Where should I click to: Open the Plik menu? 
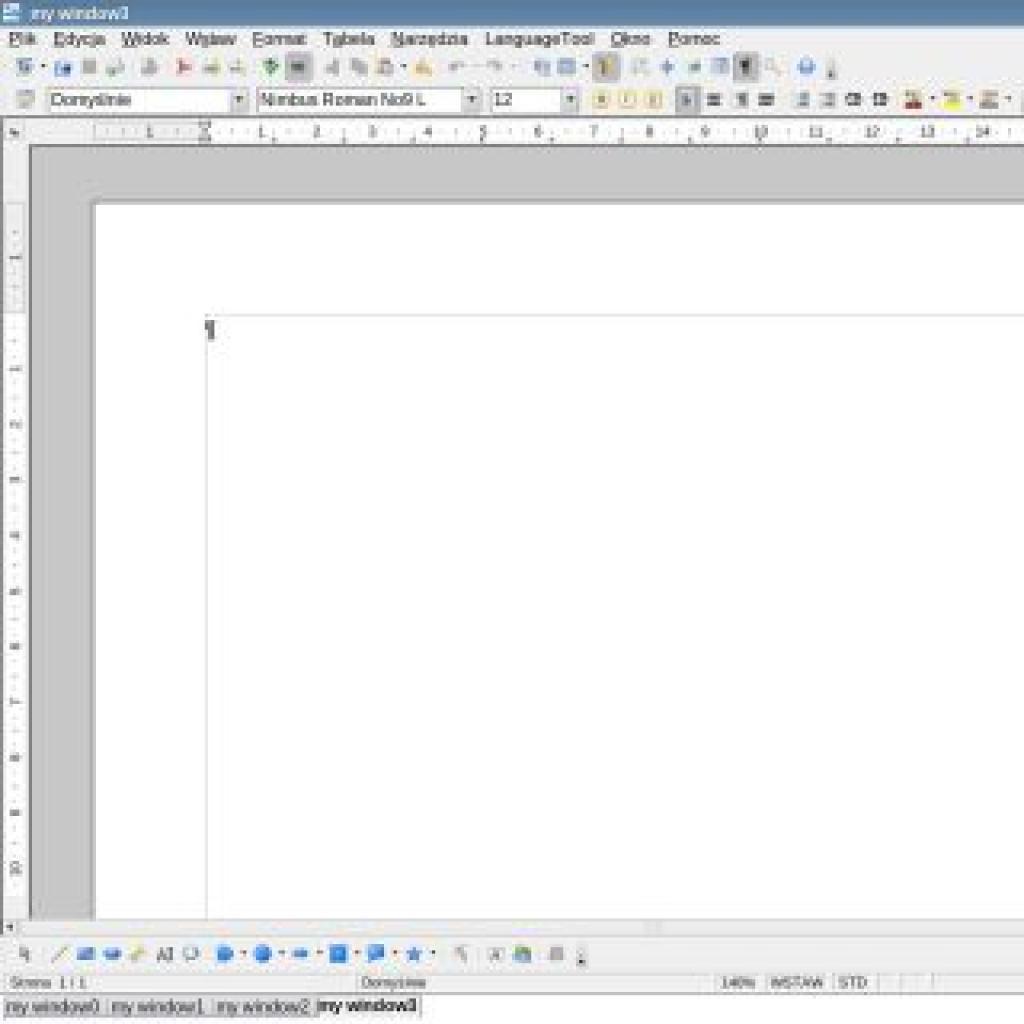tap(22, 39)
